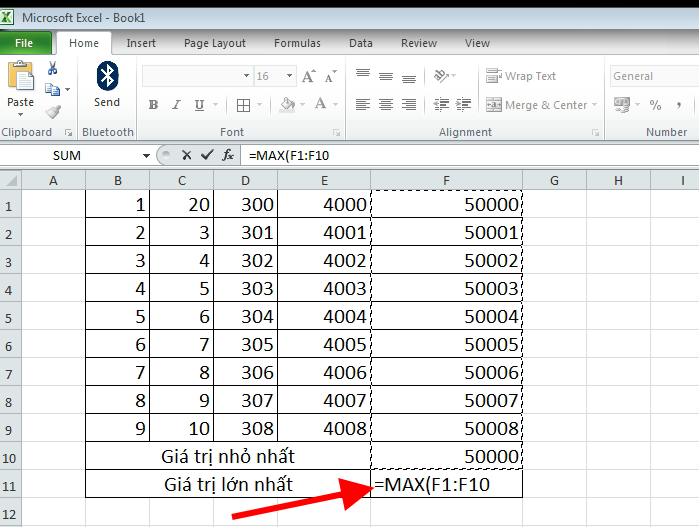The image size is (699, 527).
Task: Click Accounting Number Format icon
Action: (x=622, y=105)
